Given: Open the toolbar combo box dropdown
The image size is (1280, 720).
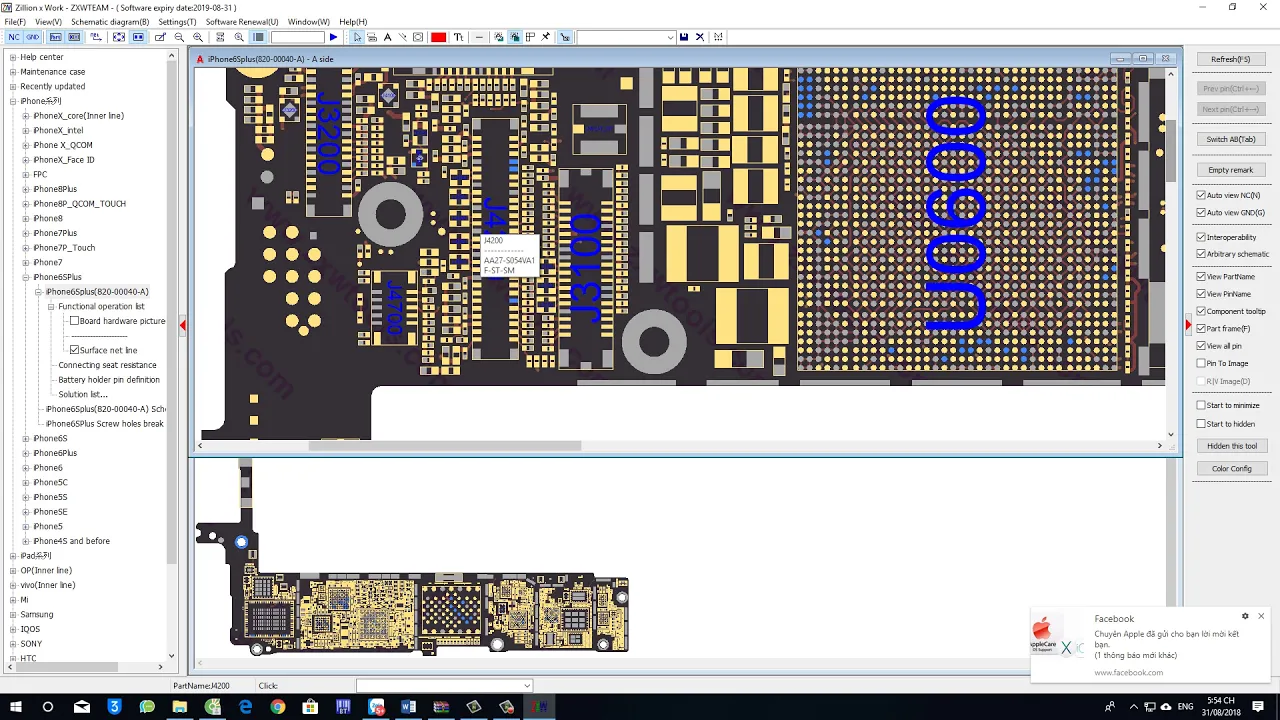Looking at the screenshot, I should (x=670, y=37).
